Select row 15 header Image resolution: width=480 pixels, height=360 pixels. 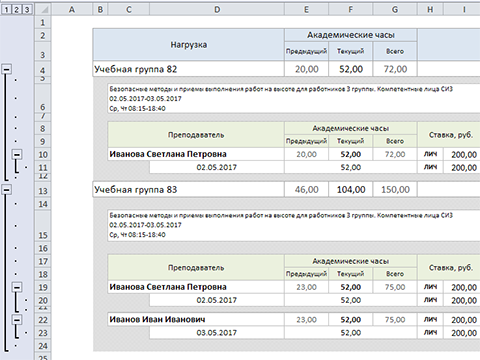[x=43, y=226]
